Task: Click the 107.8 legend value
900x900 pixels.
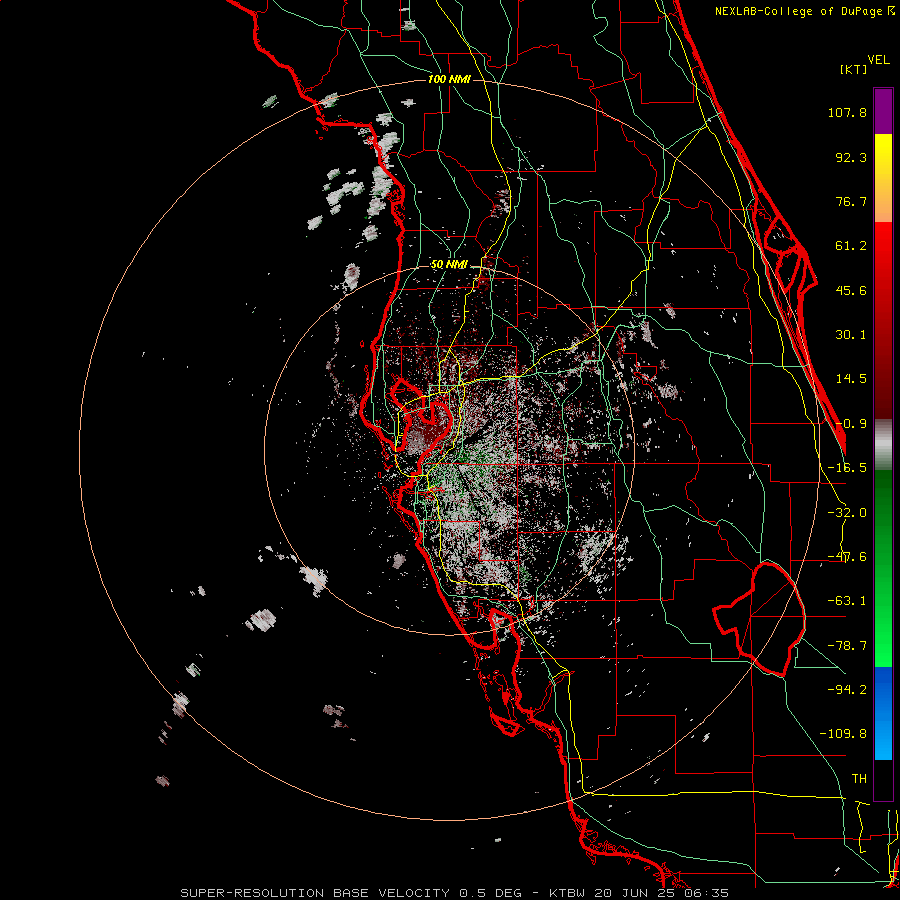Action: [x=847, y=112]
